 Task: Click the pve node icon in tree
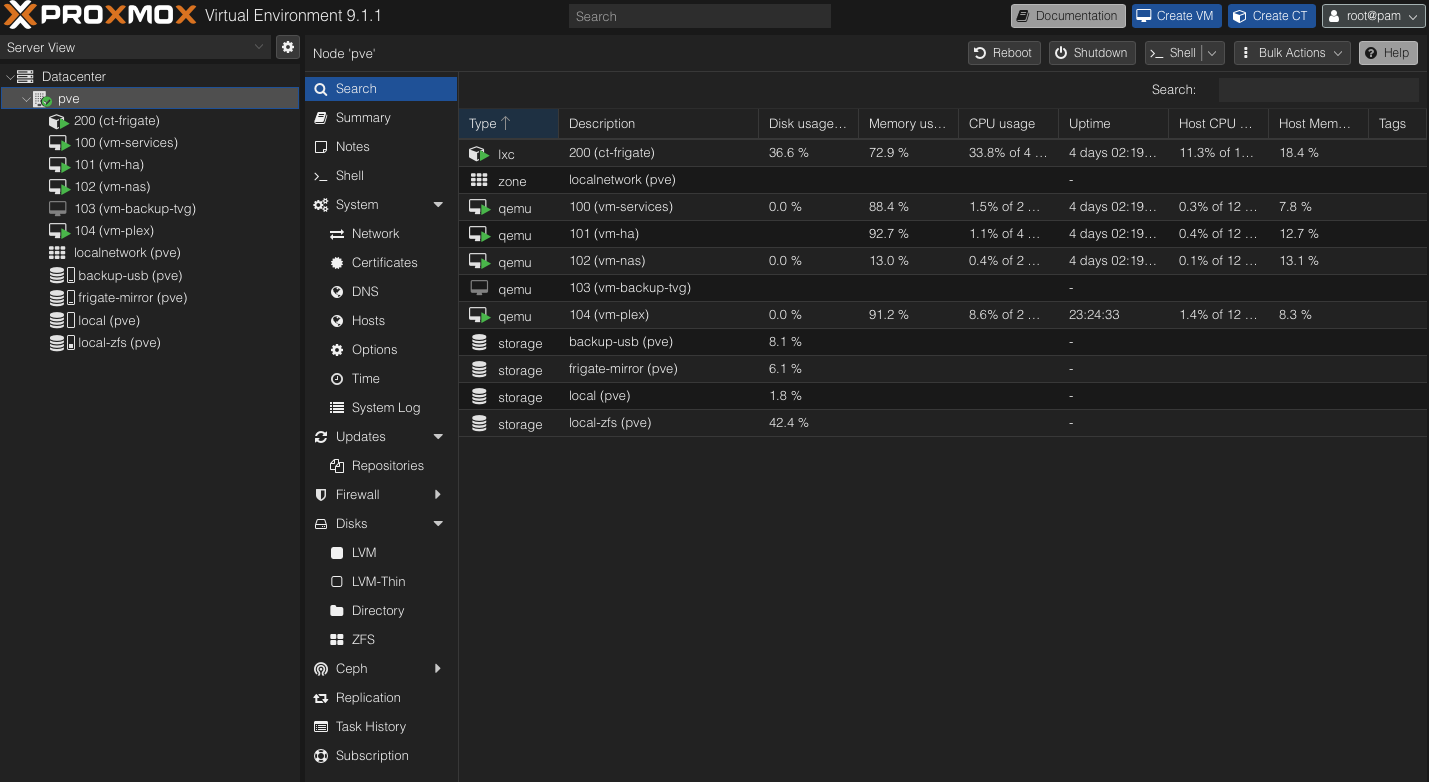42,99
